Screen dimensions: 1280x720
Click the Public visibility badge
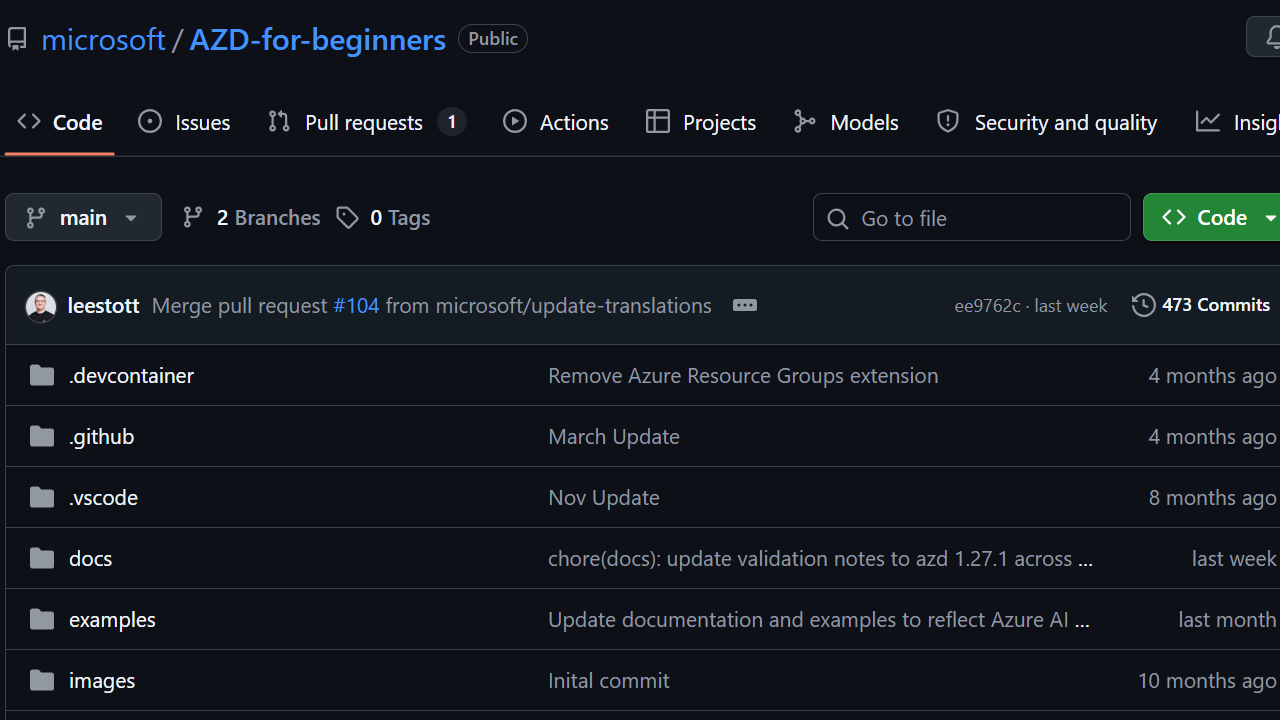click(493, 39)
